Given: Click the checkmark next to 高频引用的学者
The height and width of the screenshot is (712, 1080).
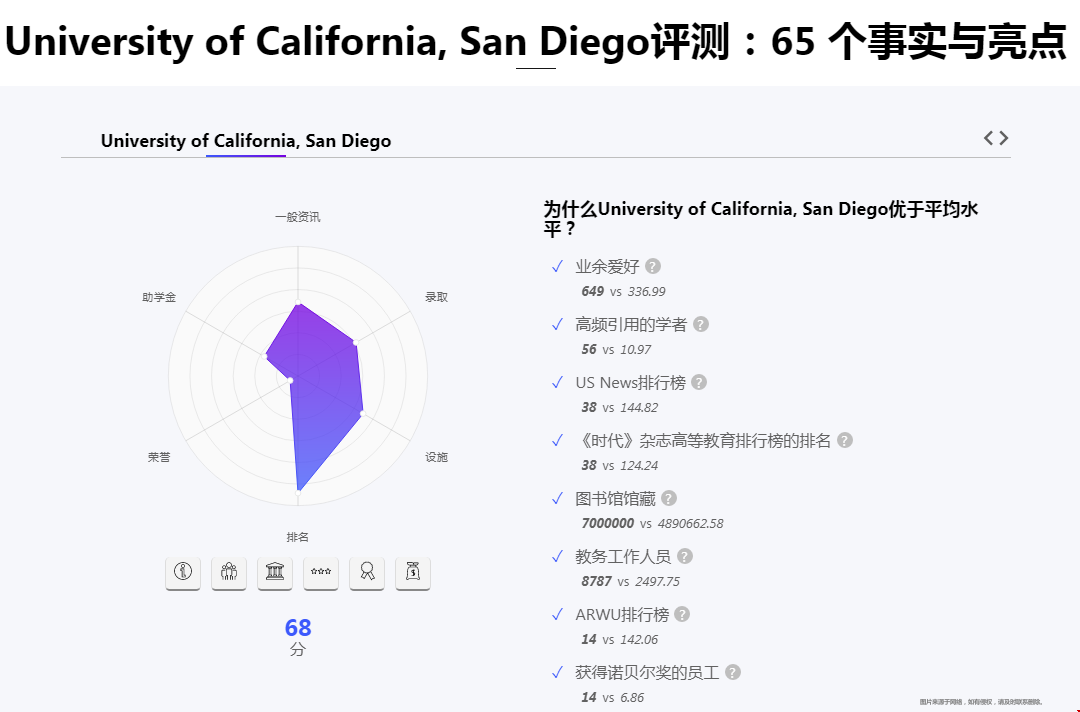Looking at the screenshot, I should pyautogui.click(x=557, y=324).
